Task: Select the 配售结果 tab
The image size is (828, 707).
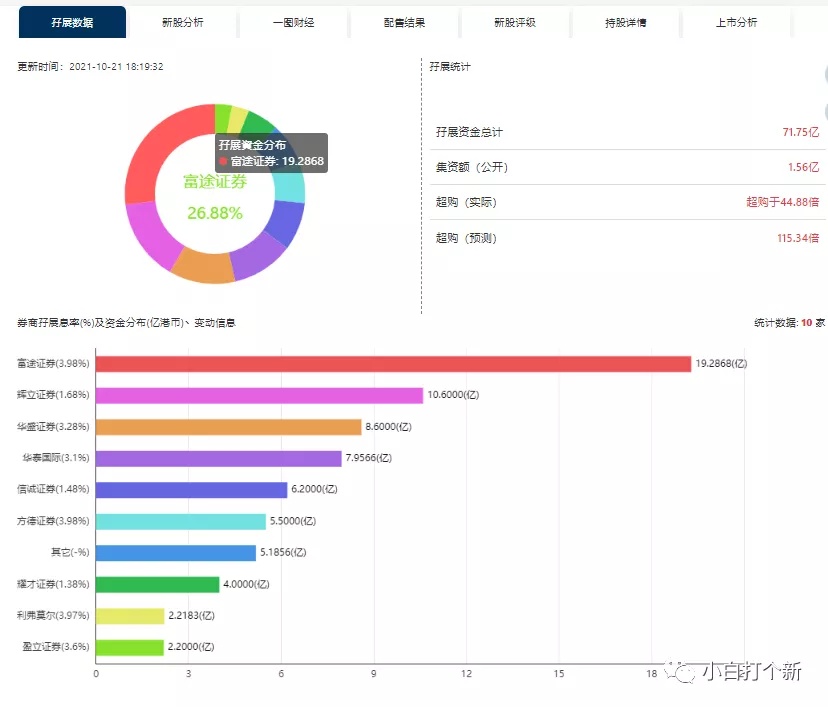Action: [404, 22]
